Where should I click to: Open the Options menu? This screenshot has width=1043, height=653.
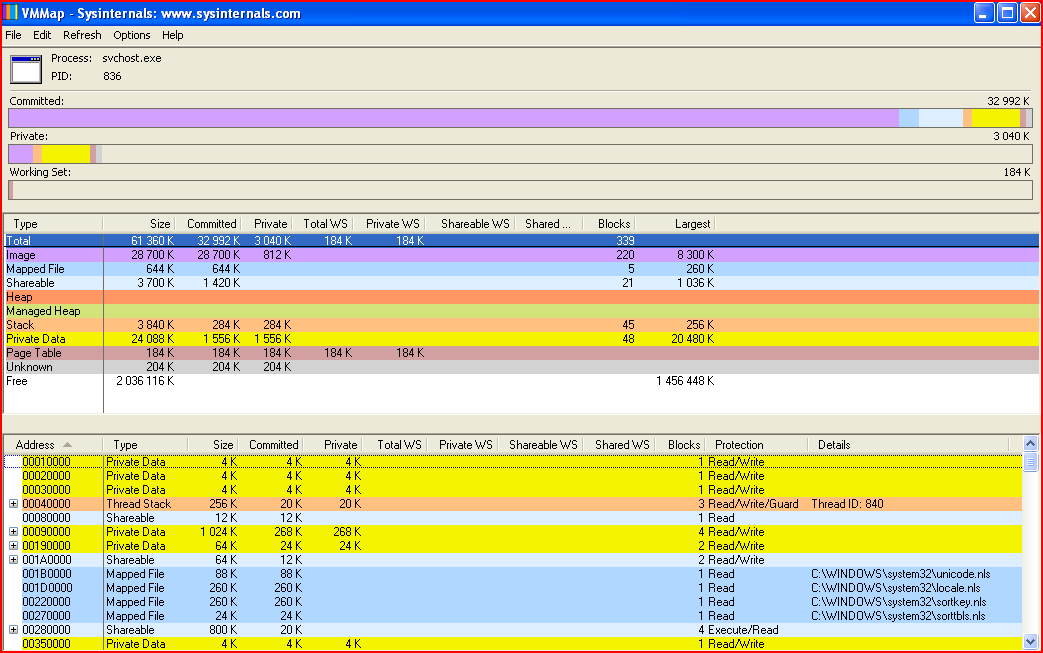(131, 35)
